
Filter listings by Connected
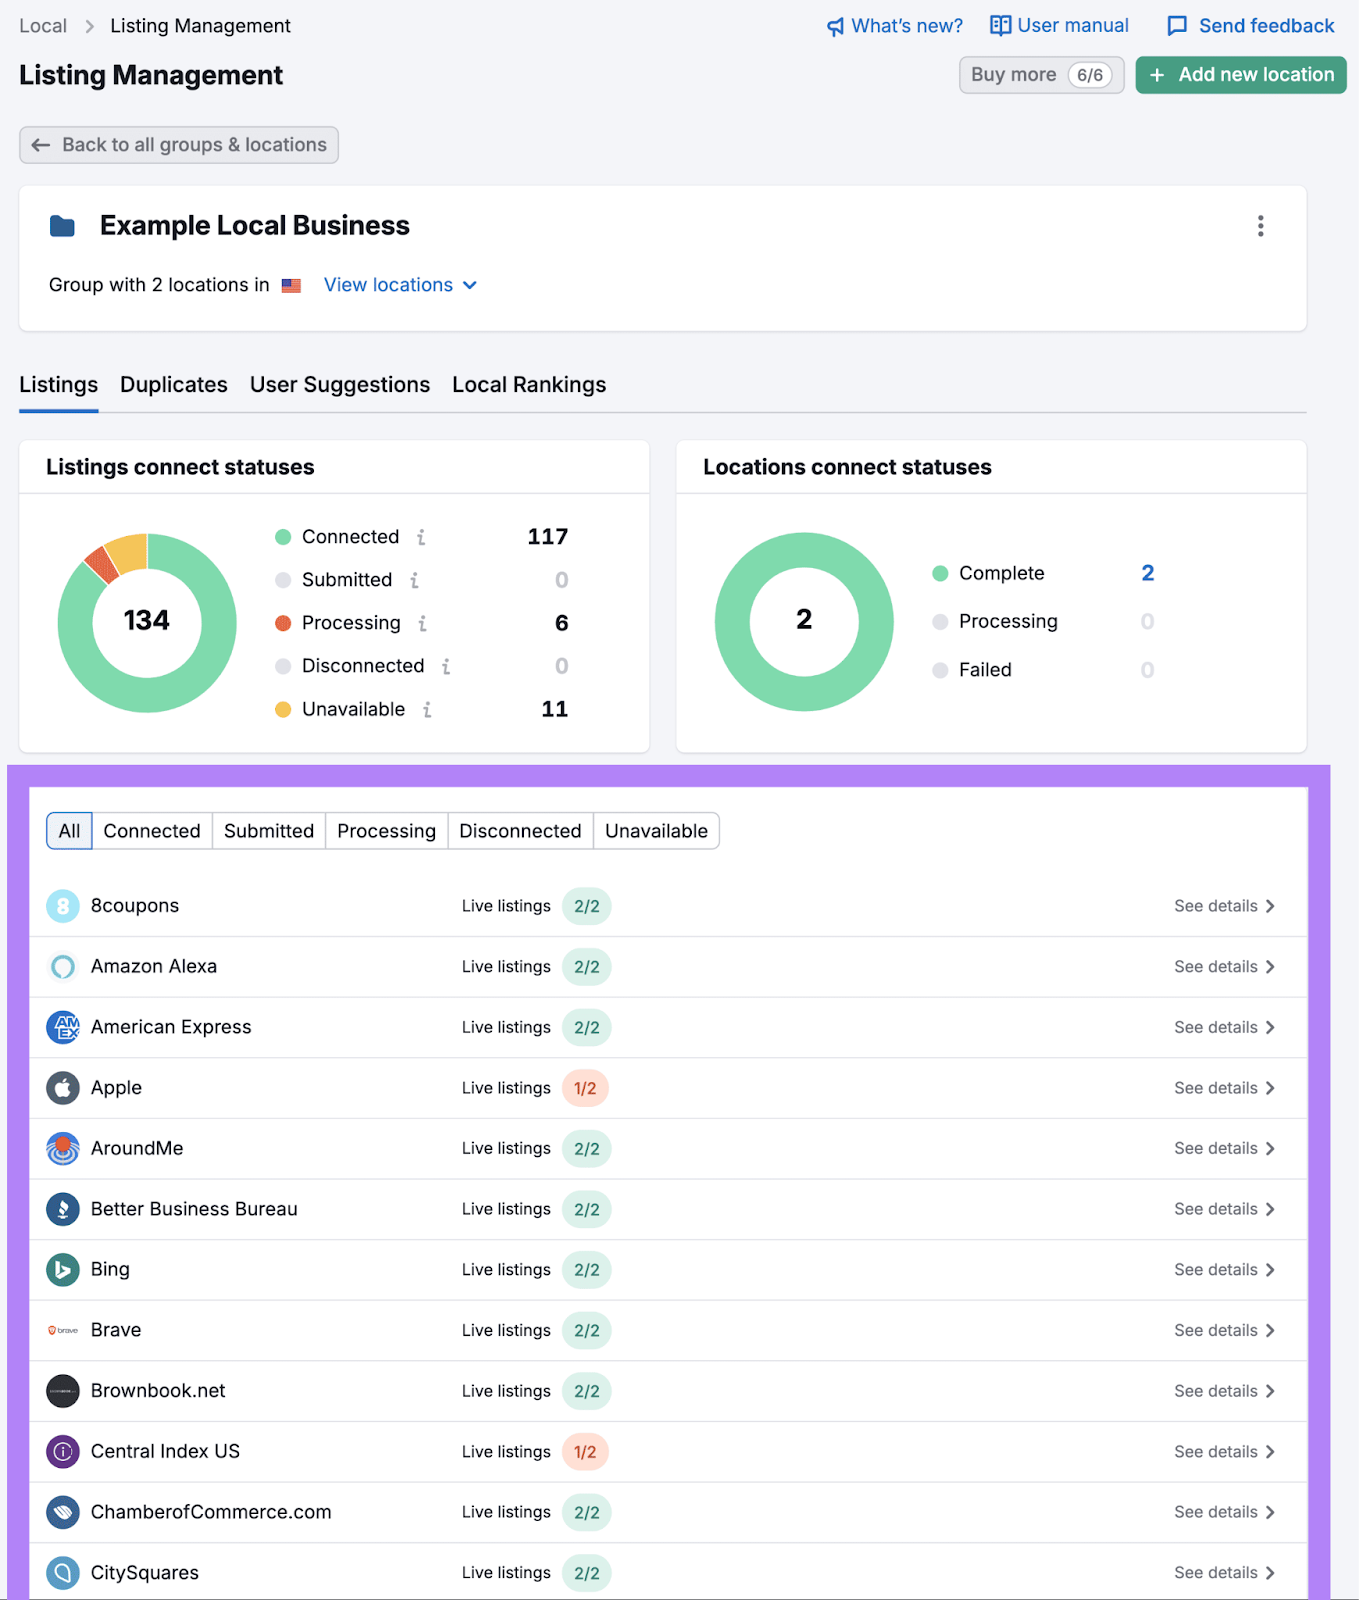click(x=152, y=831)
